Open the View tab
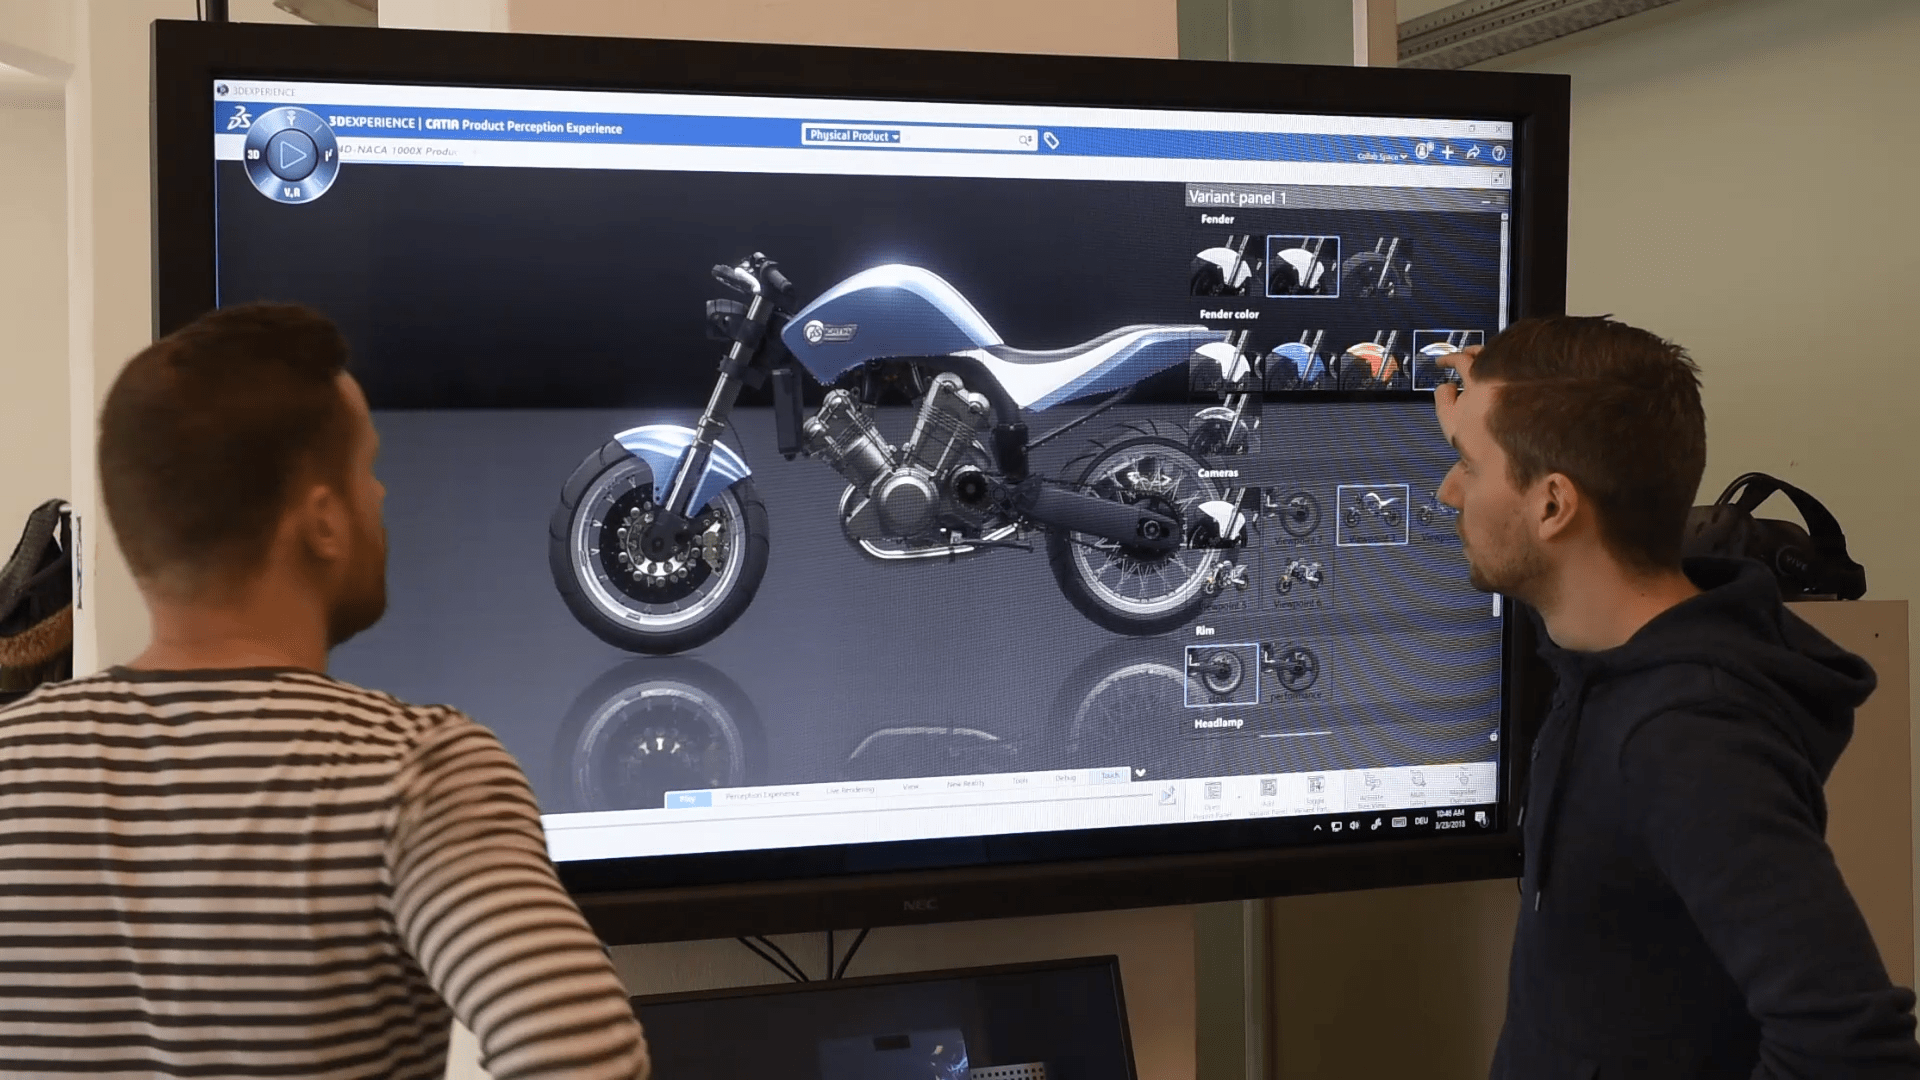 point(910,787)
